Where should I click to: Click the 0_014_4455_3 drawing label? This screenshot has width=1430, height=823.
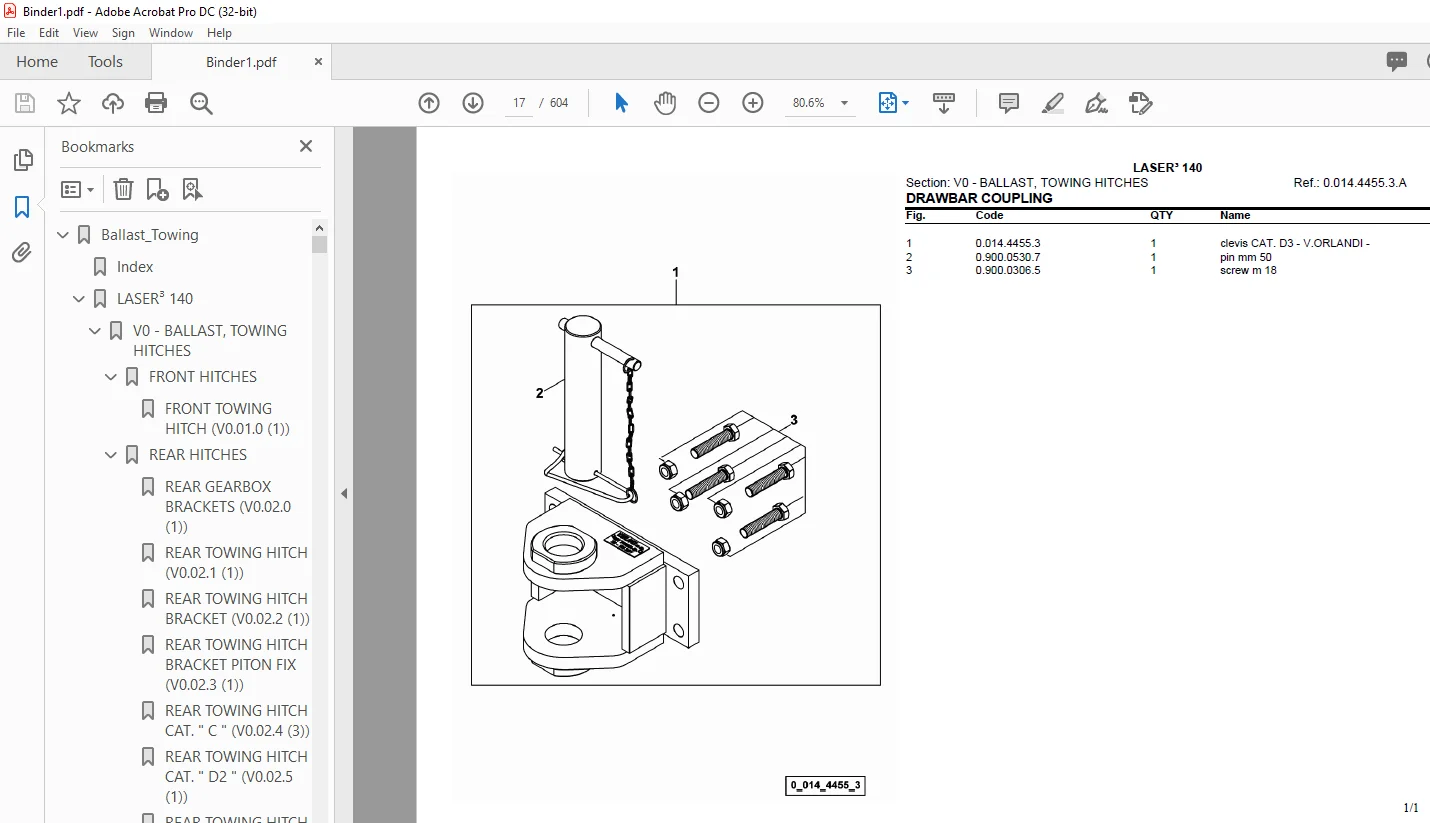click(825, 786)
